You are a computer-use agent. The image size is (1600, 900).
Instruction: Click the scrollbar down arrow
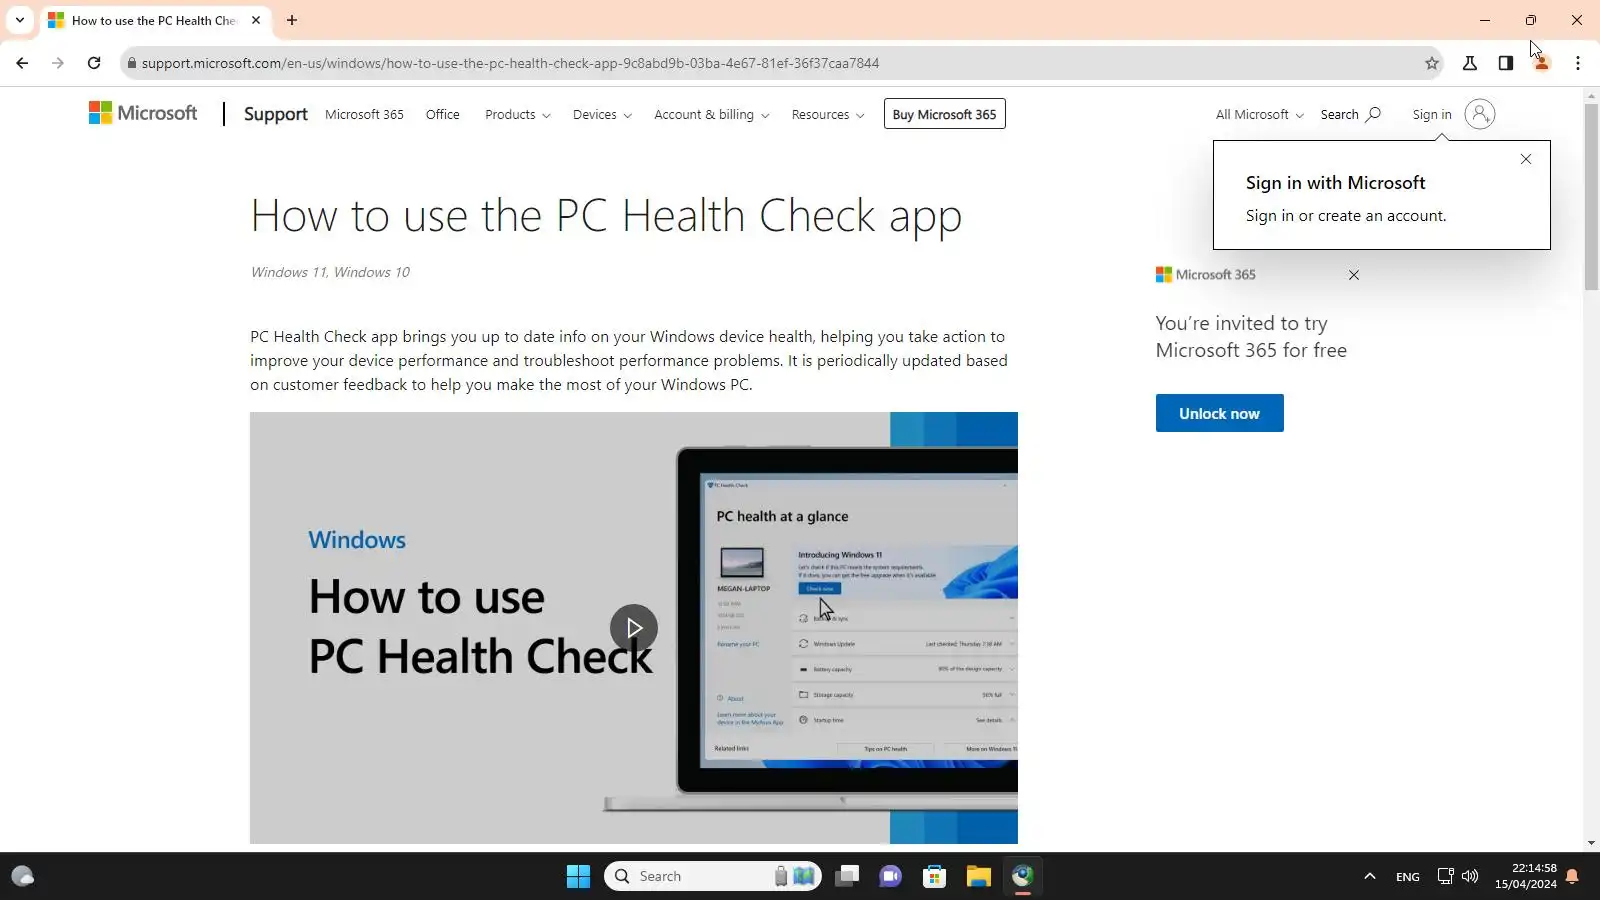(1591, 843)
